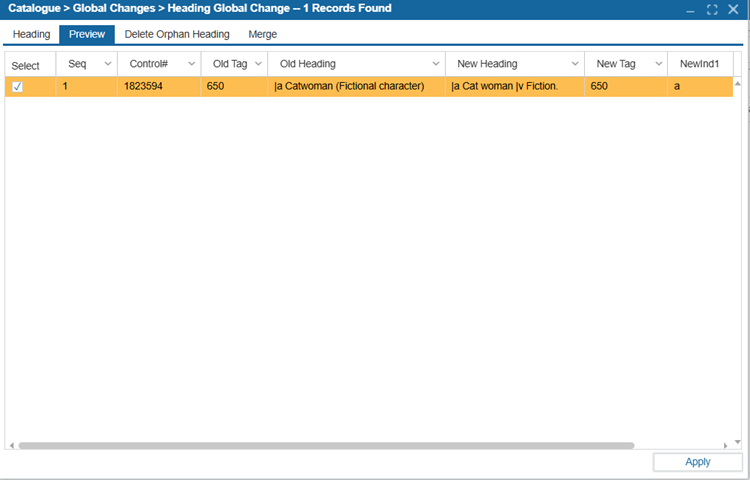This screenshot has width=750, height=480.
Task: Select the Preview tab
Action: [87, 34]
